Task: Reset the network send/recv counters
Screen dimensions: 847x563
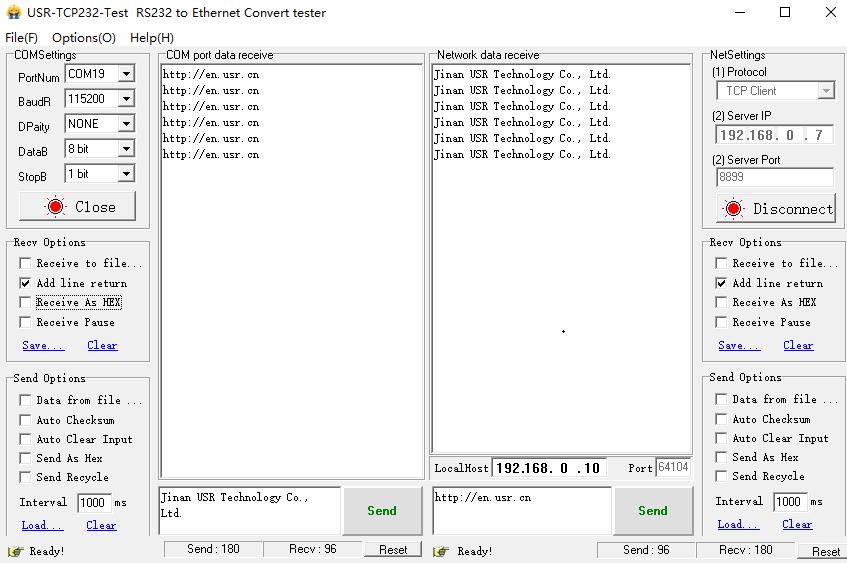Action: point(825,551)
